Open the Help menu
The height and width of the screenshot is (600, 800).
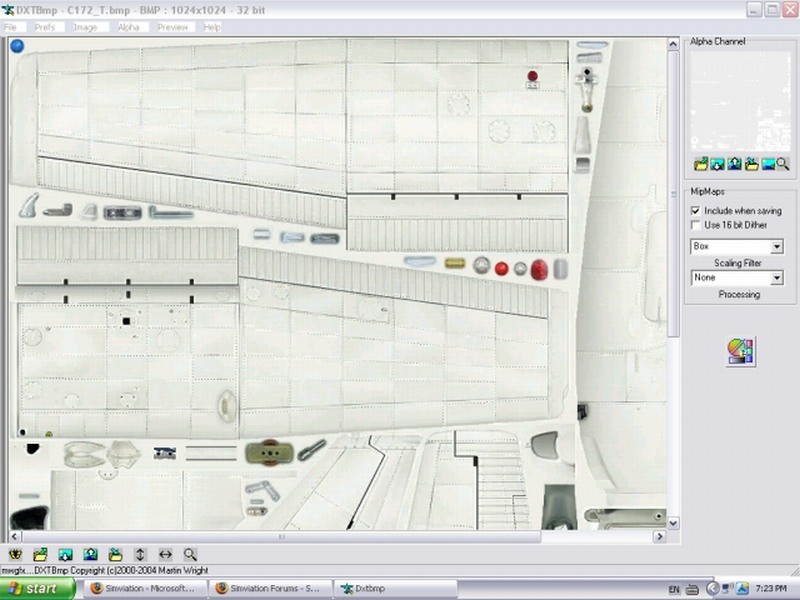click(212, 27)
